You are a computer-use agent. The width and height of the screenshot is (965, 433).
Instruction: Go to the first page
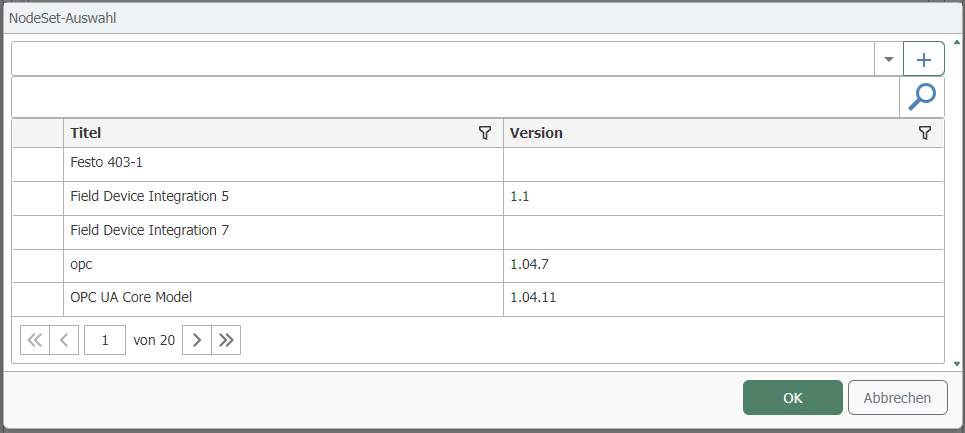[x=34, y=340]
